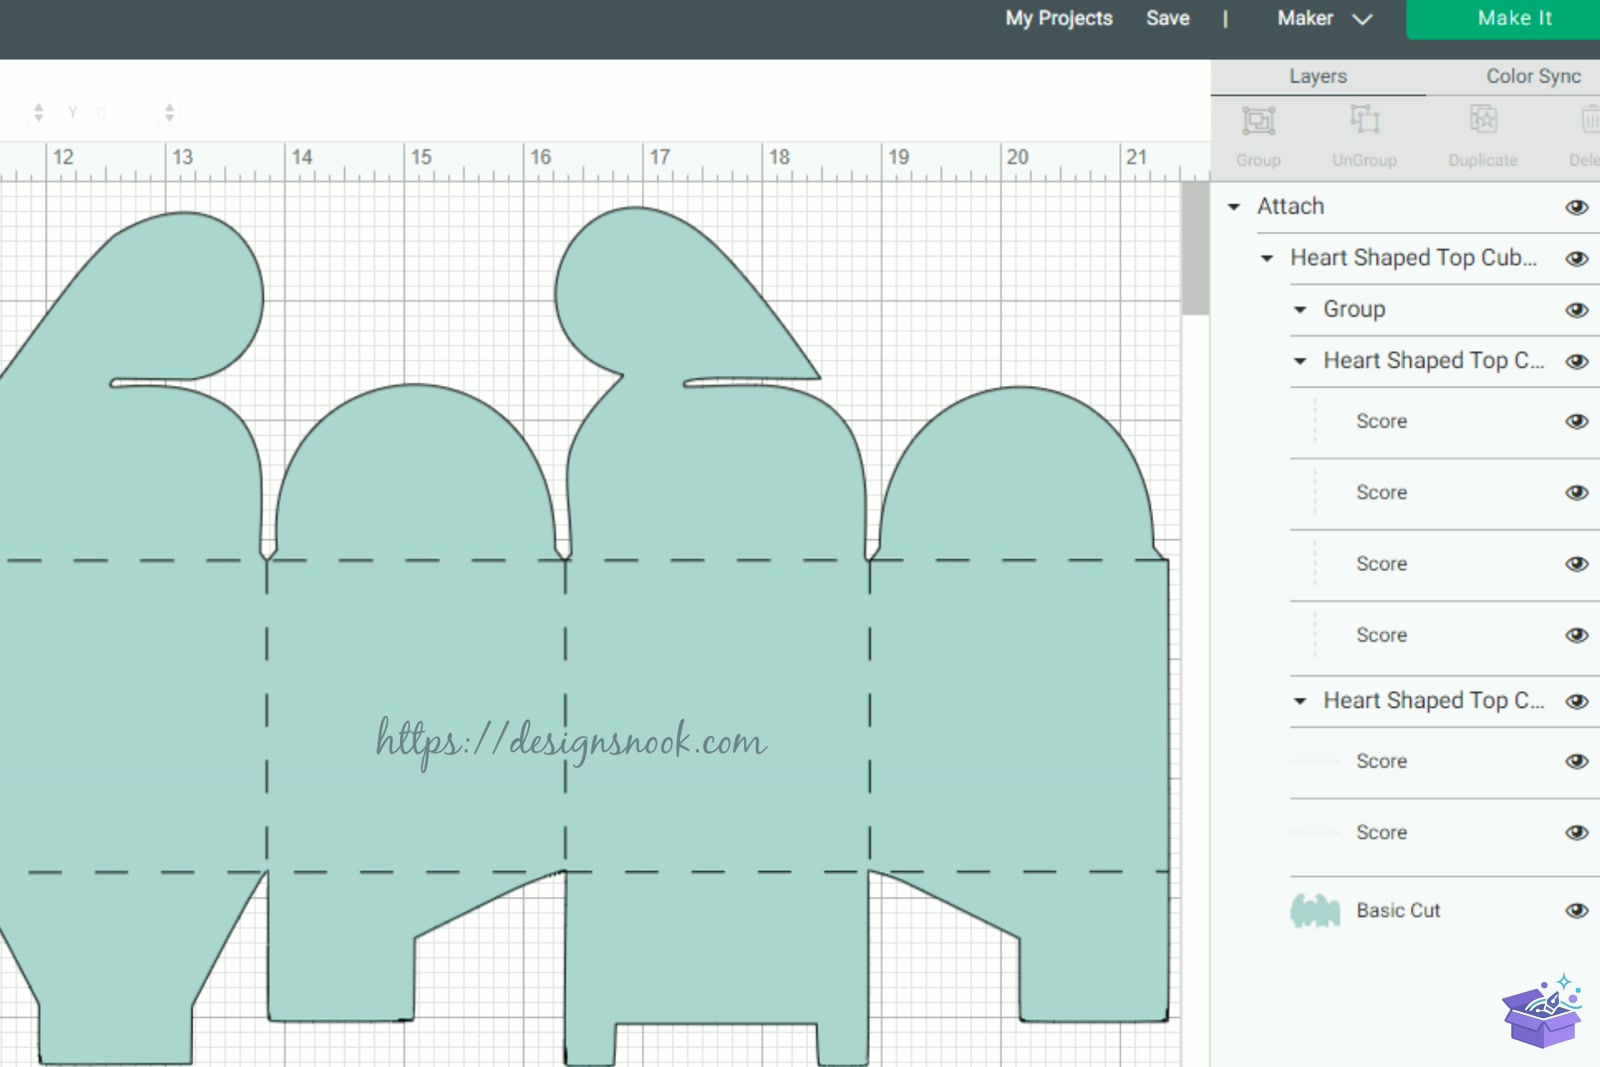This screenshot has width=1600, height=1067.
Task: Collapse the Group layer arrow
Action: point(1300,310)
